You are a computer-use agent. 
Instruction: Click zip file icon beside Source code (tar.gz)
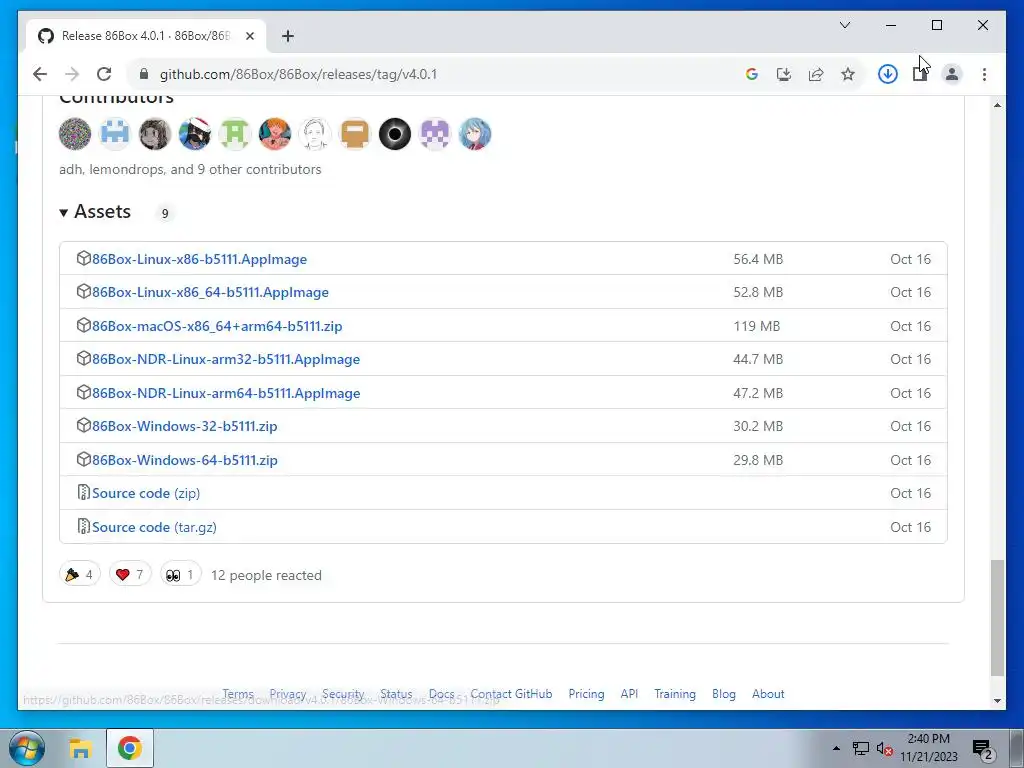pos(84,526)
